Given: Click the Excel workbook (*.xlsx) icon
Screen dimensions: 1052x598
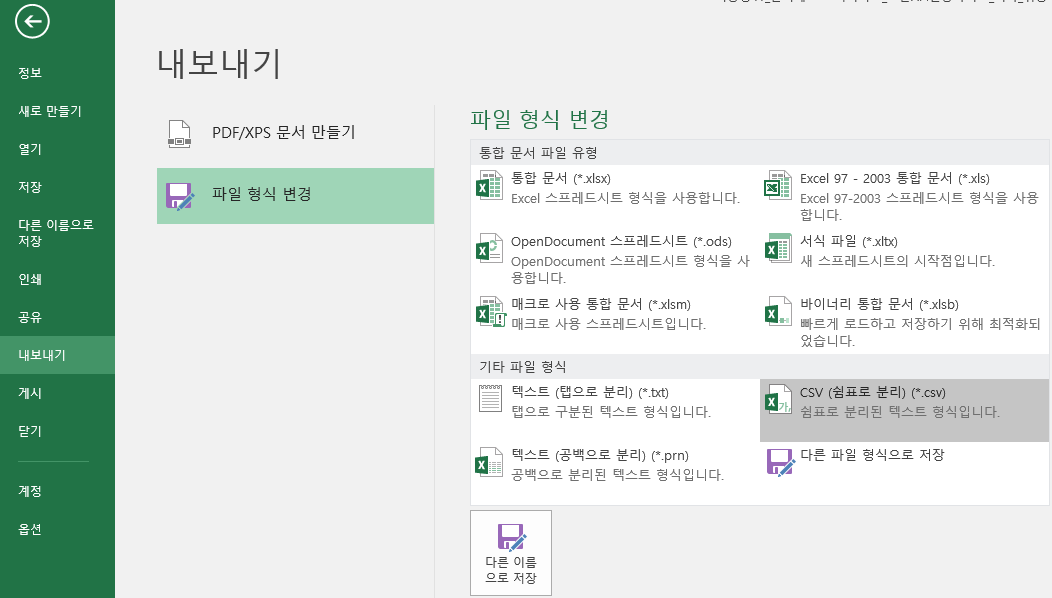Looking at the screenshot, I should [490, 186].
